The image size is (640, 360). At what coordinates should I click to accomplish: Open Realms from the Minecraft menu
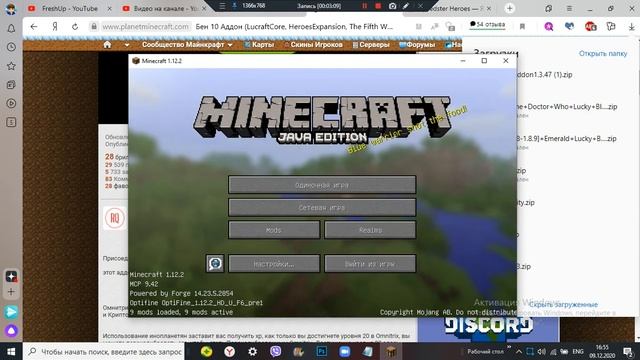coord(370,230)
